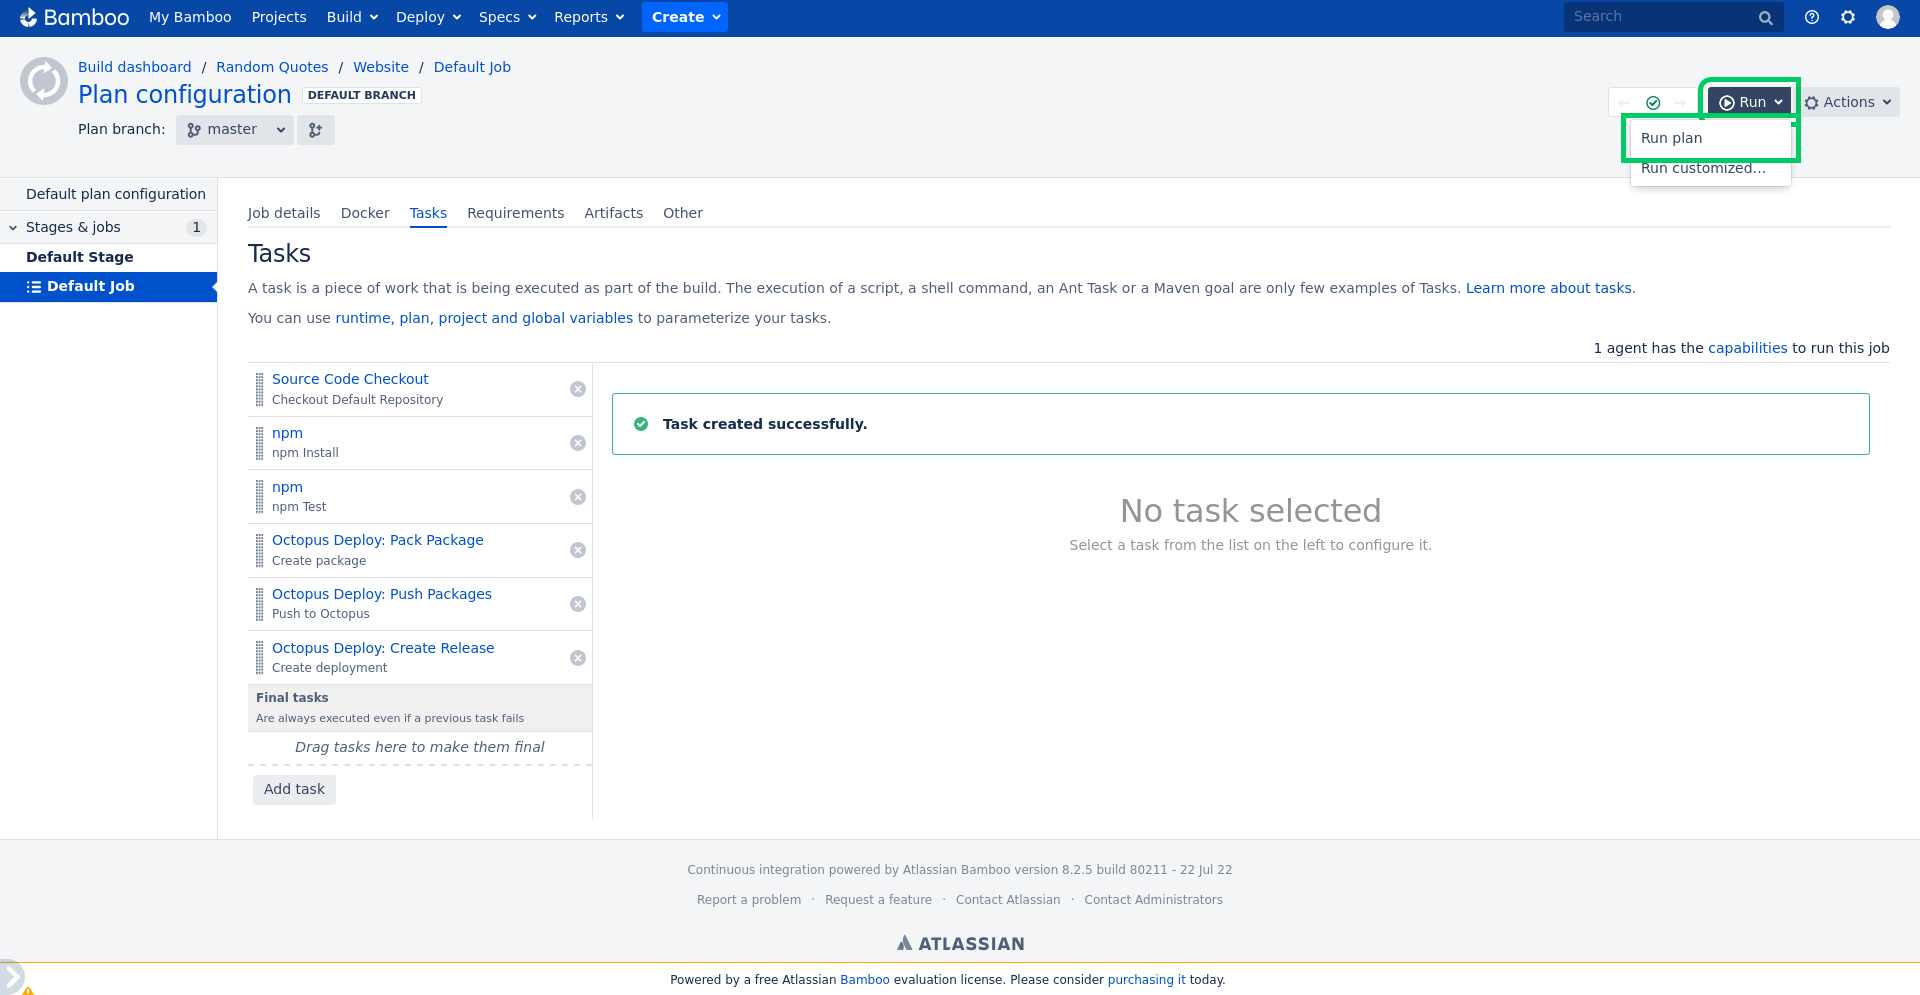
Task: Click the create plan branch icon
Action: 316,130
